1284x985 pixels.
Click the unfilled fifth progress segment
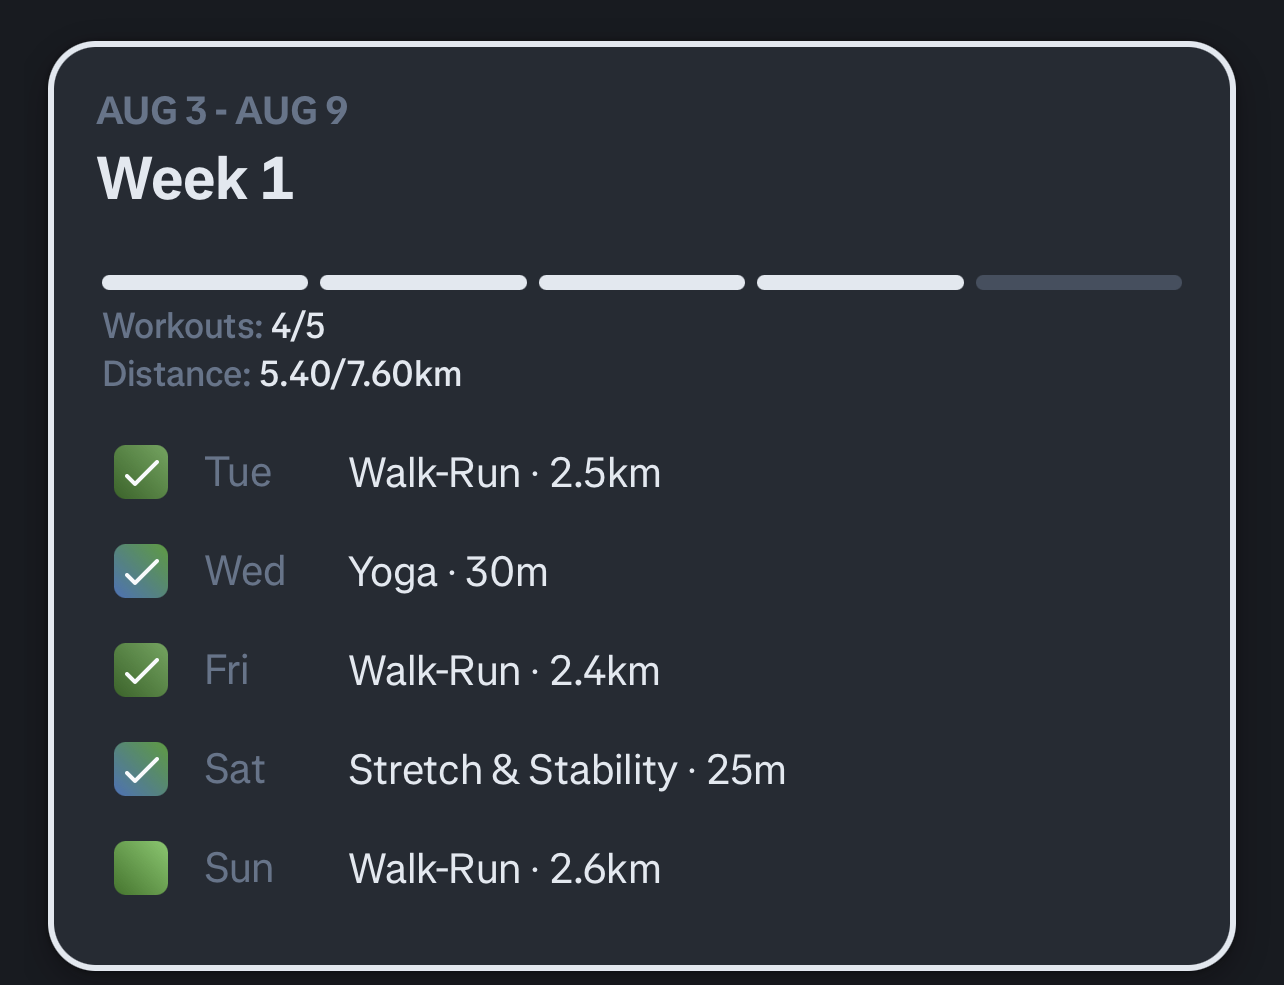tap(1079, 283)
